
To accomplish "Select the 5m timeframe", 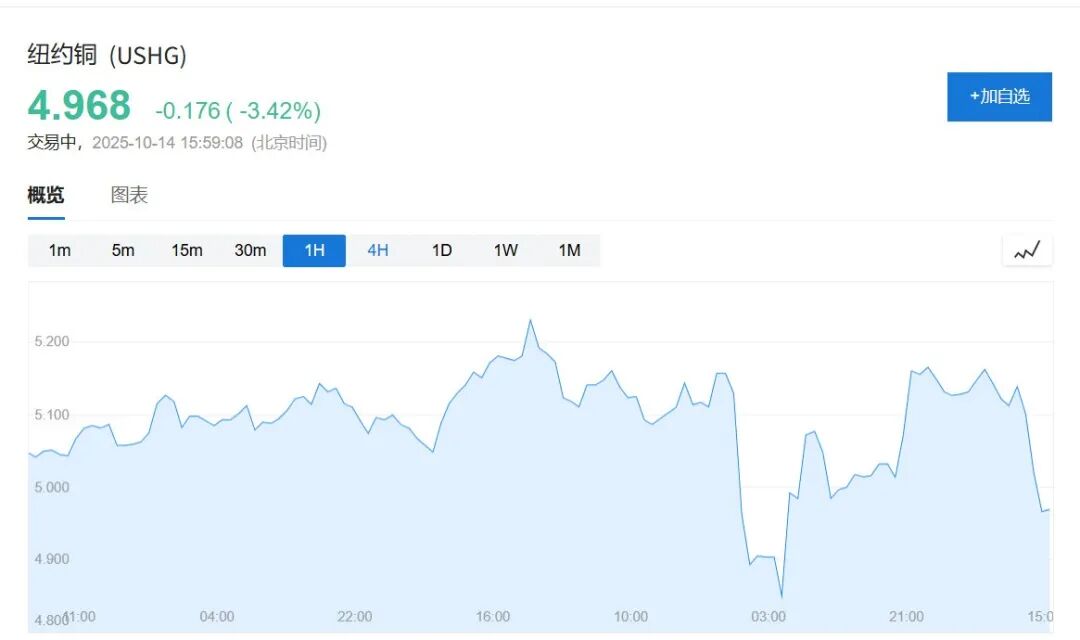I will click(123, 251).
